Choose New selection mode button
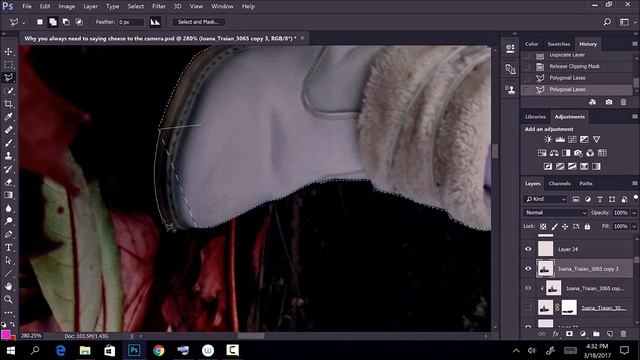Image resolution: width=640 pixels, height=360 pixels. 40,22
